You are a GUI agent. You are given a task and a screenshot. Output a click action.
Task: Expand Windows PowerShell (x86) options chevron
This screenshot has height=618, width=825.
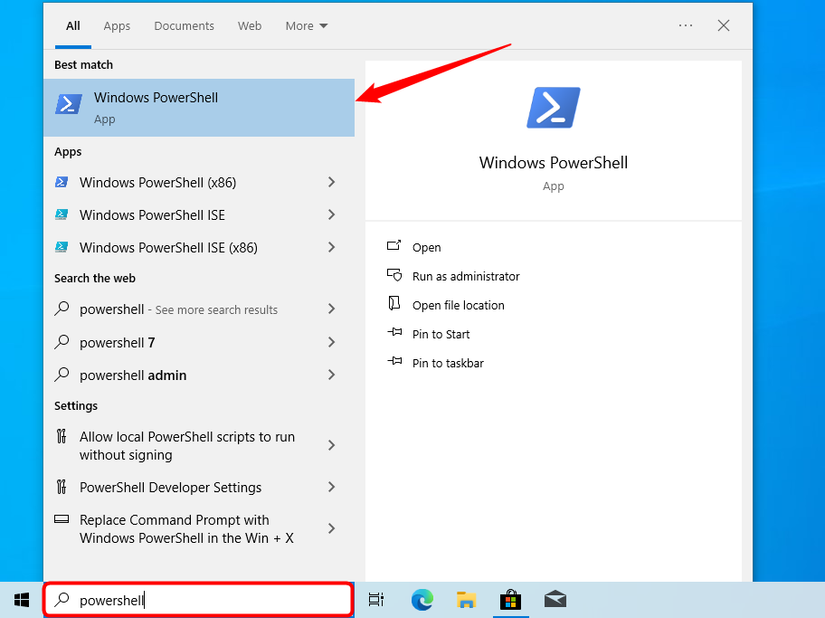[x=331, y=182]
